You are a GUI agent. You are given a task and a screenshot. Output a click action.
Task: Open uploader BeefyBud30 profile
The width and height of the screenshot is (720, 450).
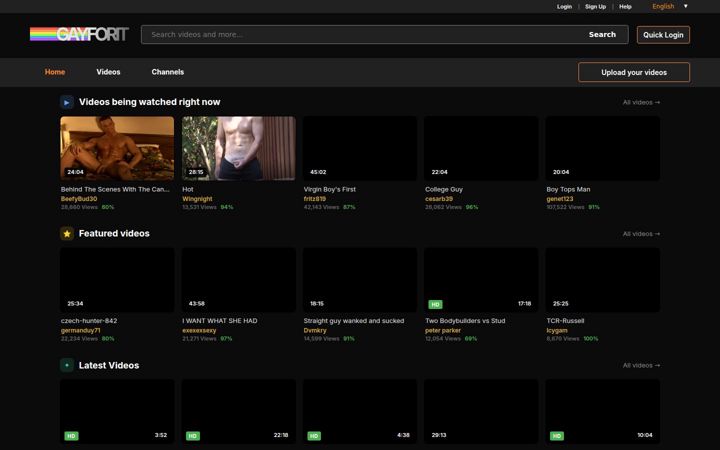tap(79, 199)
